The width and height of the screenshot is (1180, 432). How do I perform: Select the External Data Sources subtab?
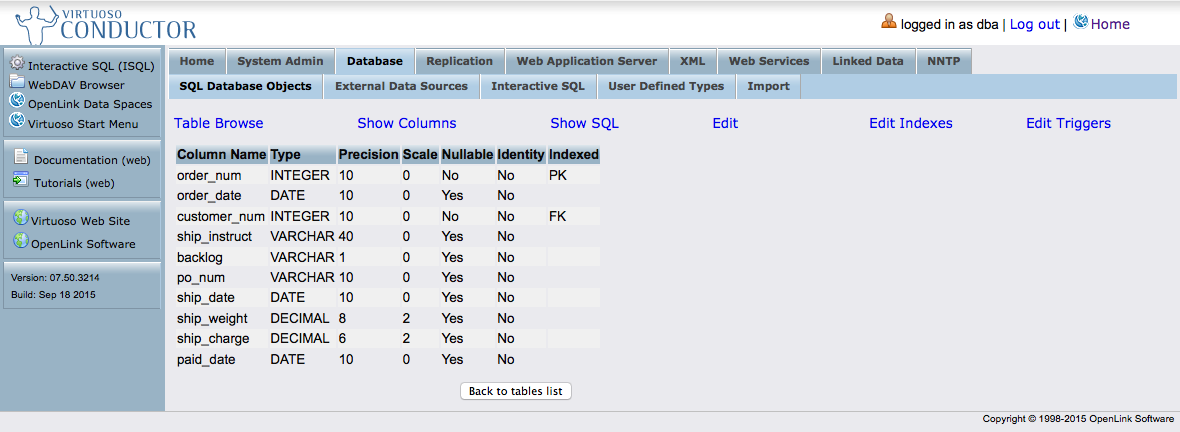click(401, 86)
